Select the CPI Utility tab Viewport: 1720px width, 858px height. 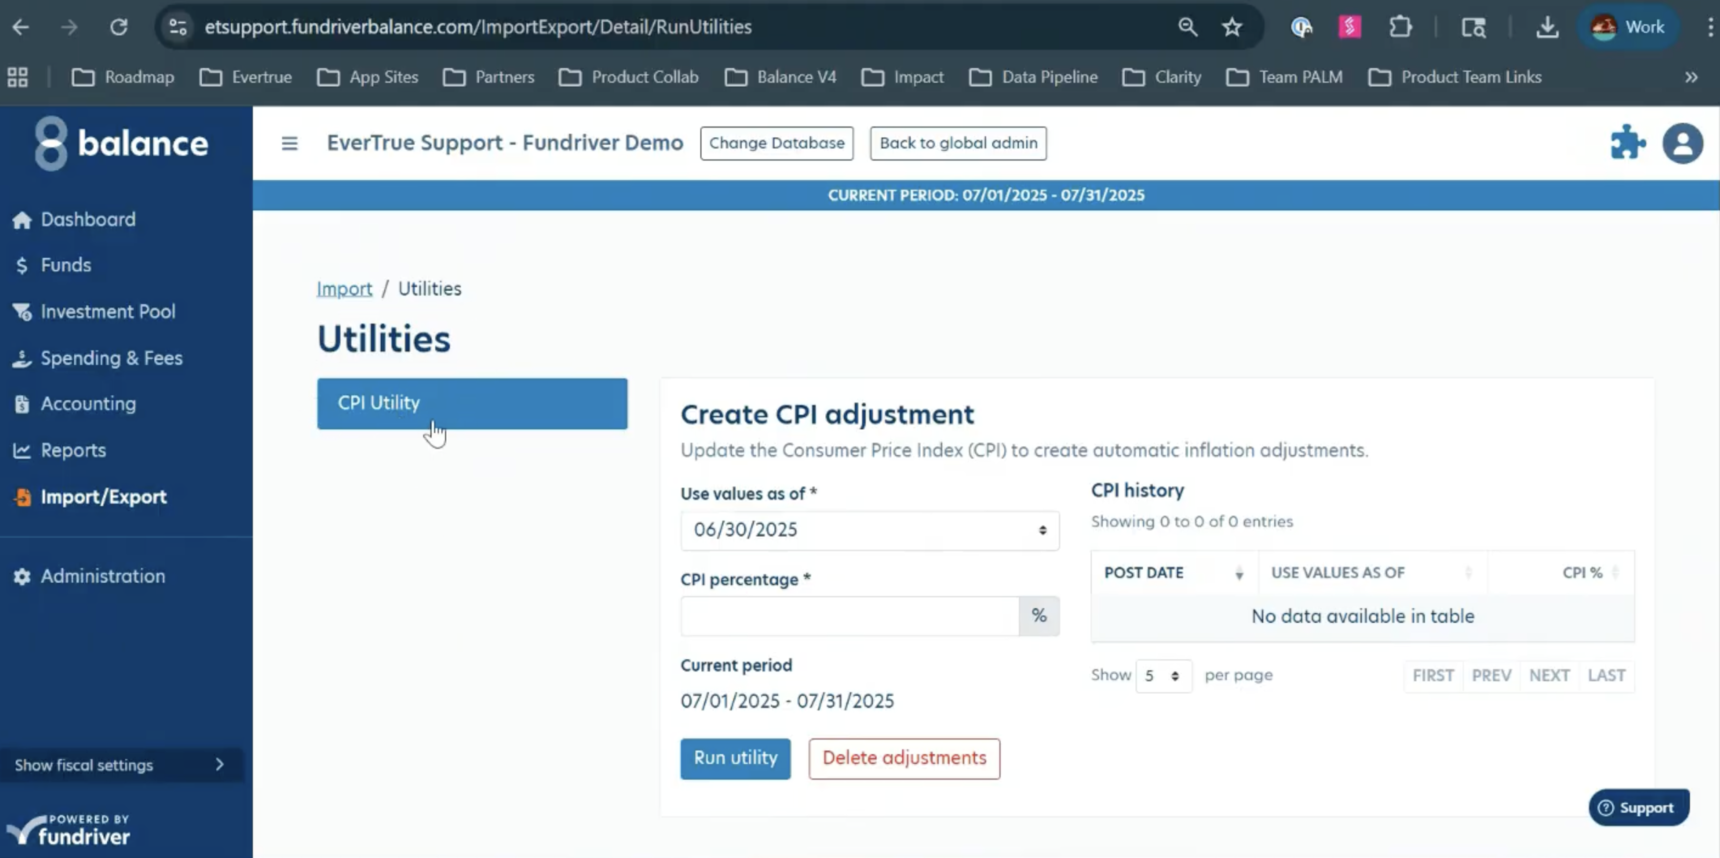[x=472, y=403]
